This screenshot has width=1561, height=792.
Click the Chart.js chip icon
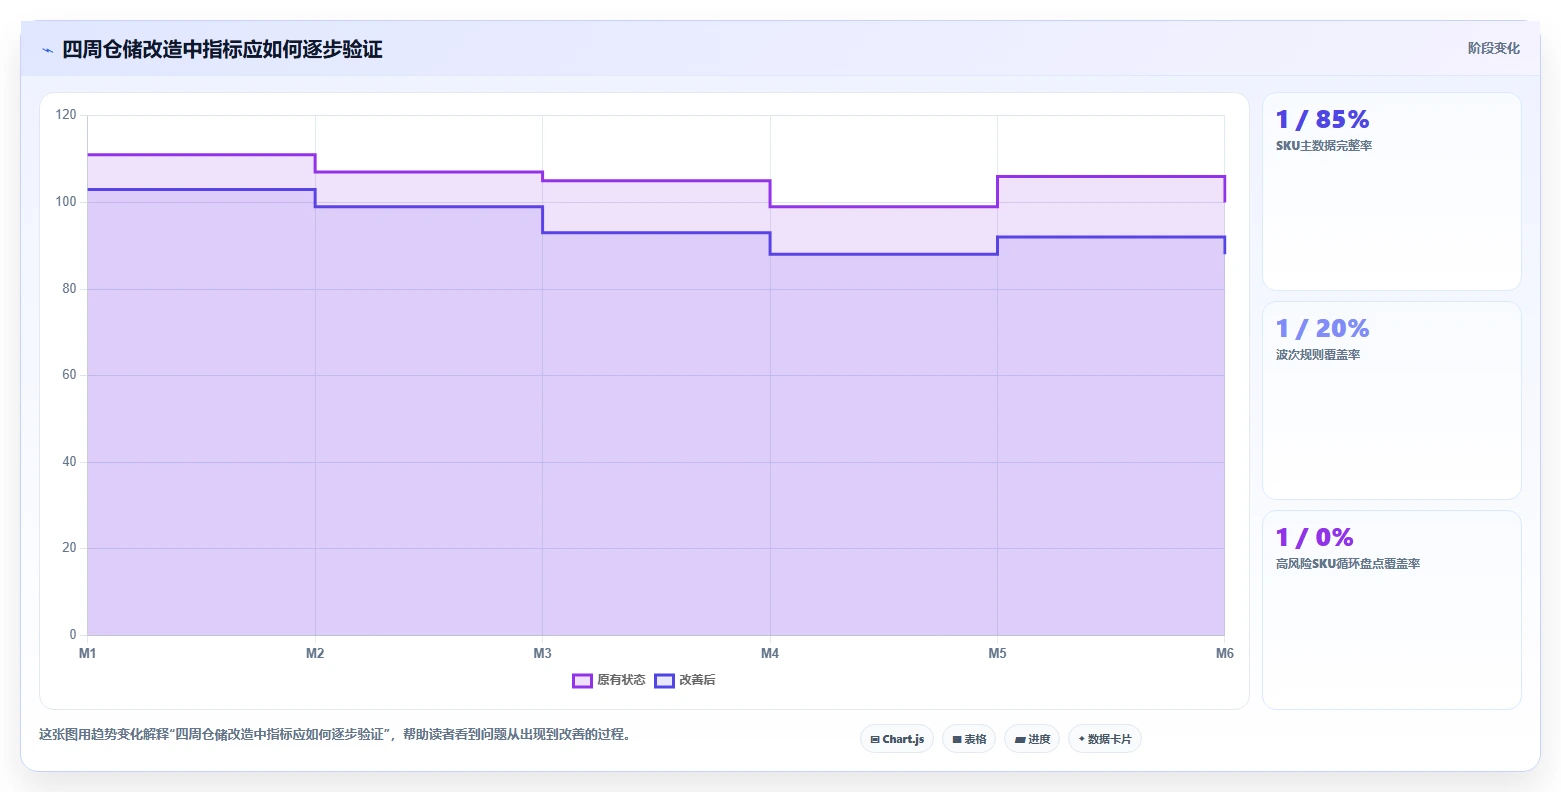click(875, 740)
